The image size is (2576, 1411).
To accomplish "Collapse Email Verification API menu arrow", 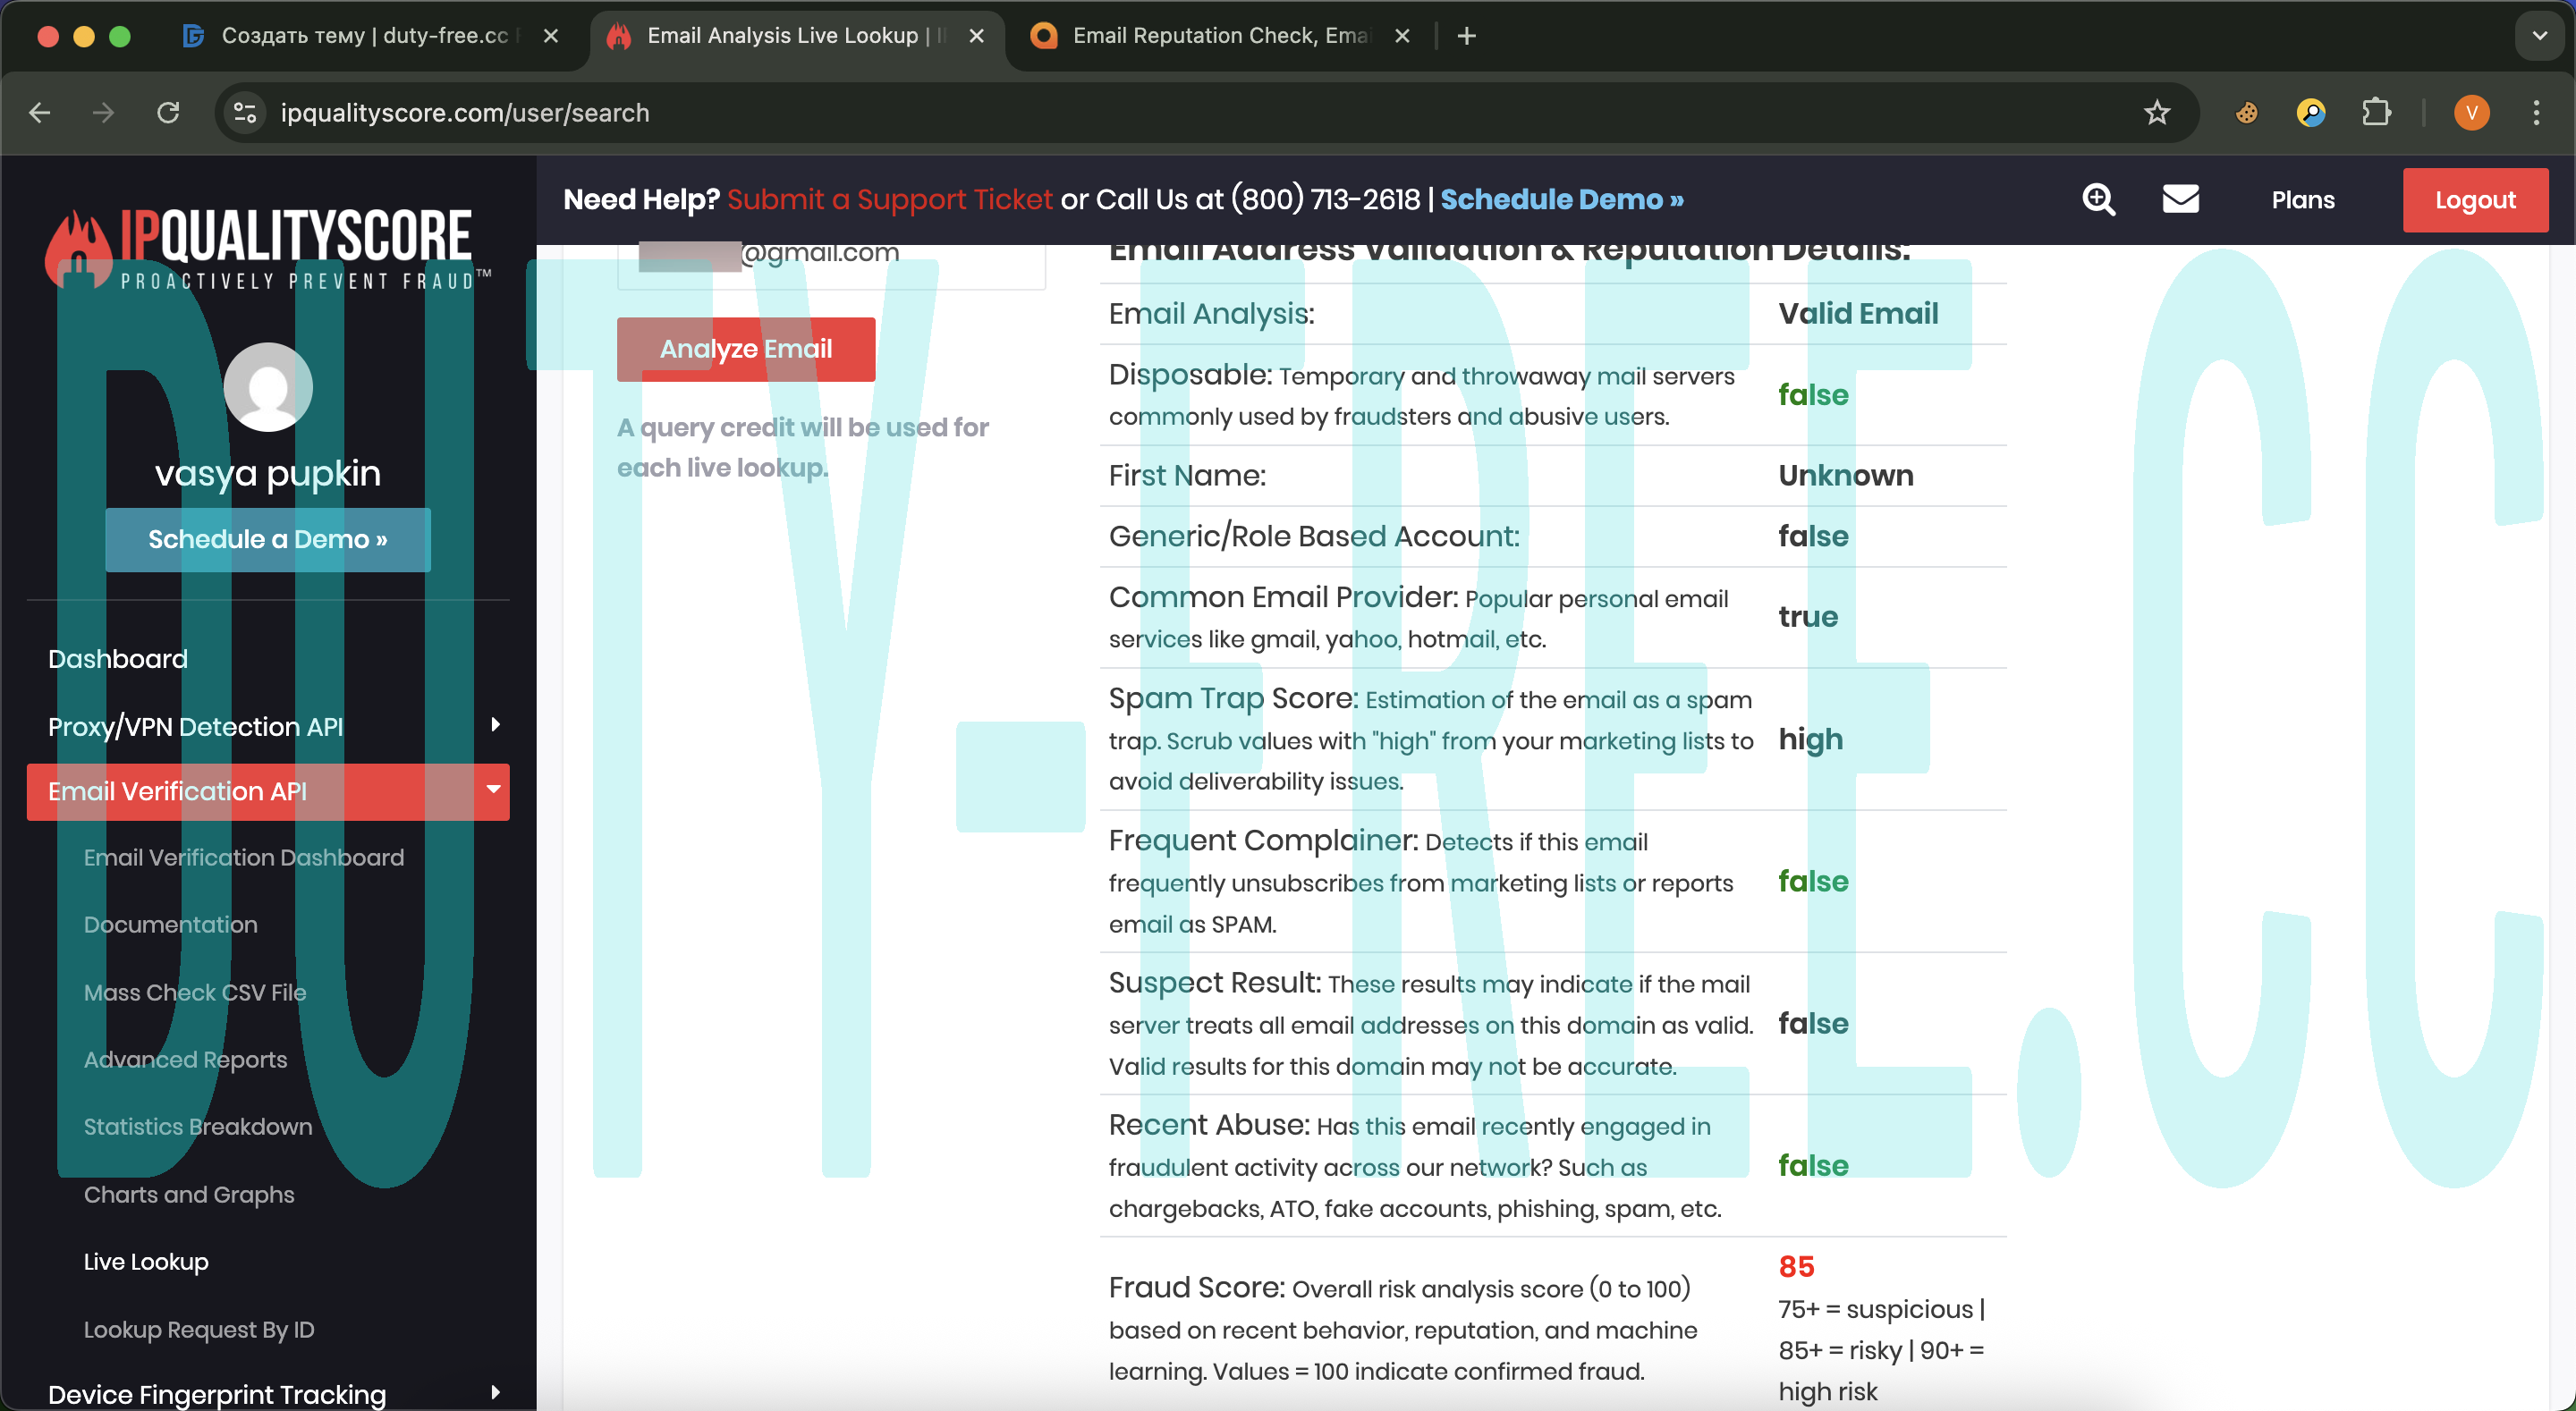I will [493, 790].
